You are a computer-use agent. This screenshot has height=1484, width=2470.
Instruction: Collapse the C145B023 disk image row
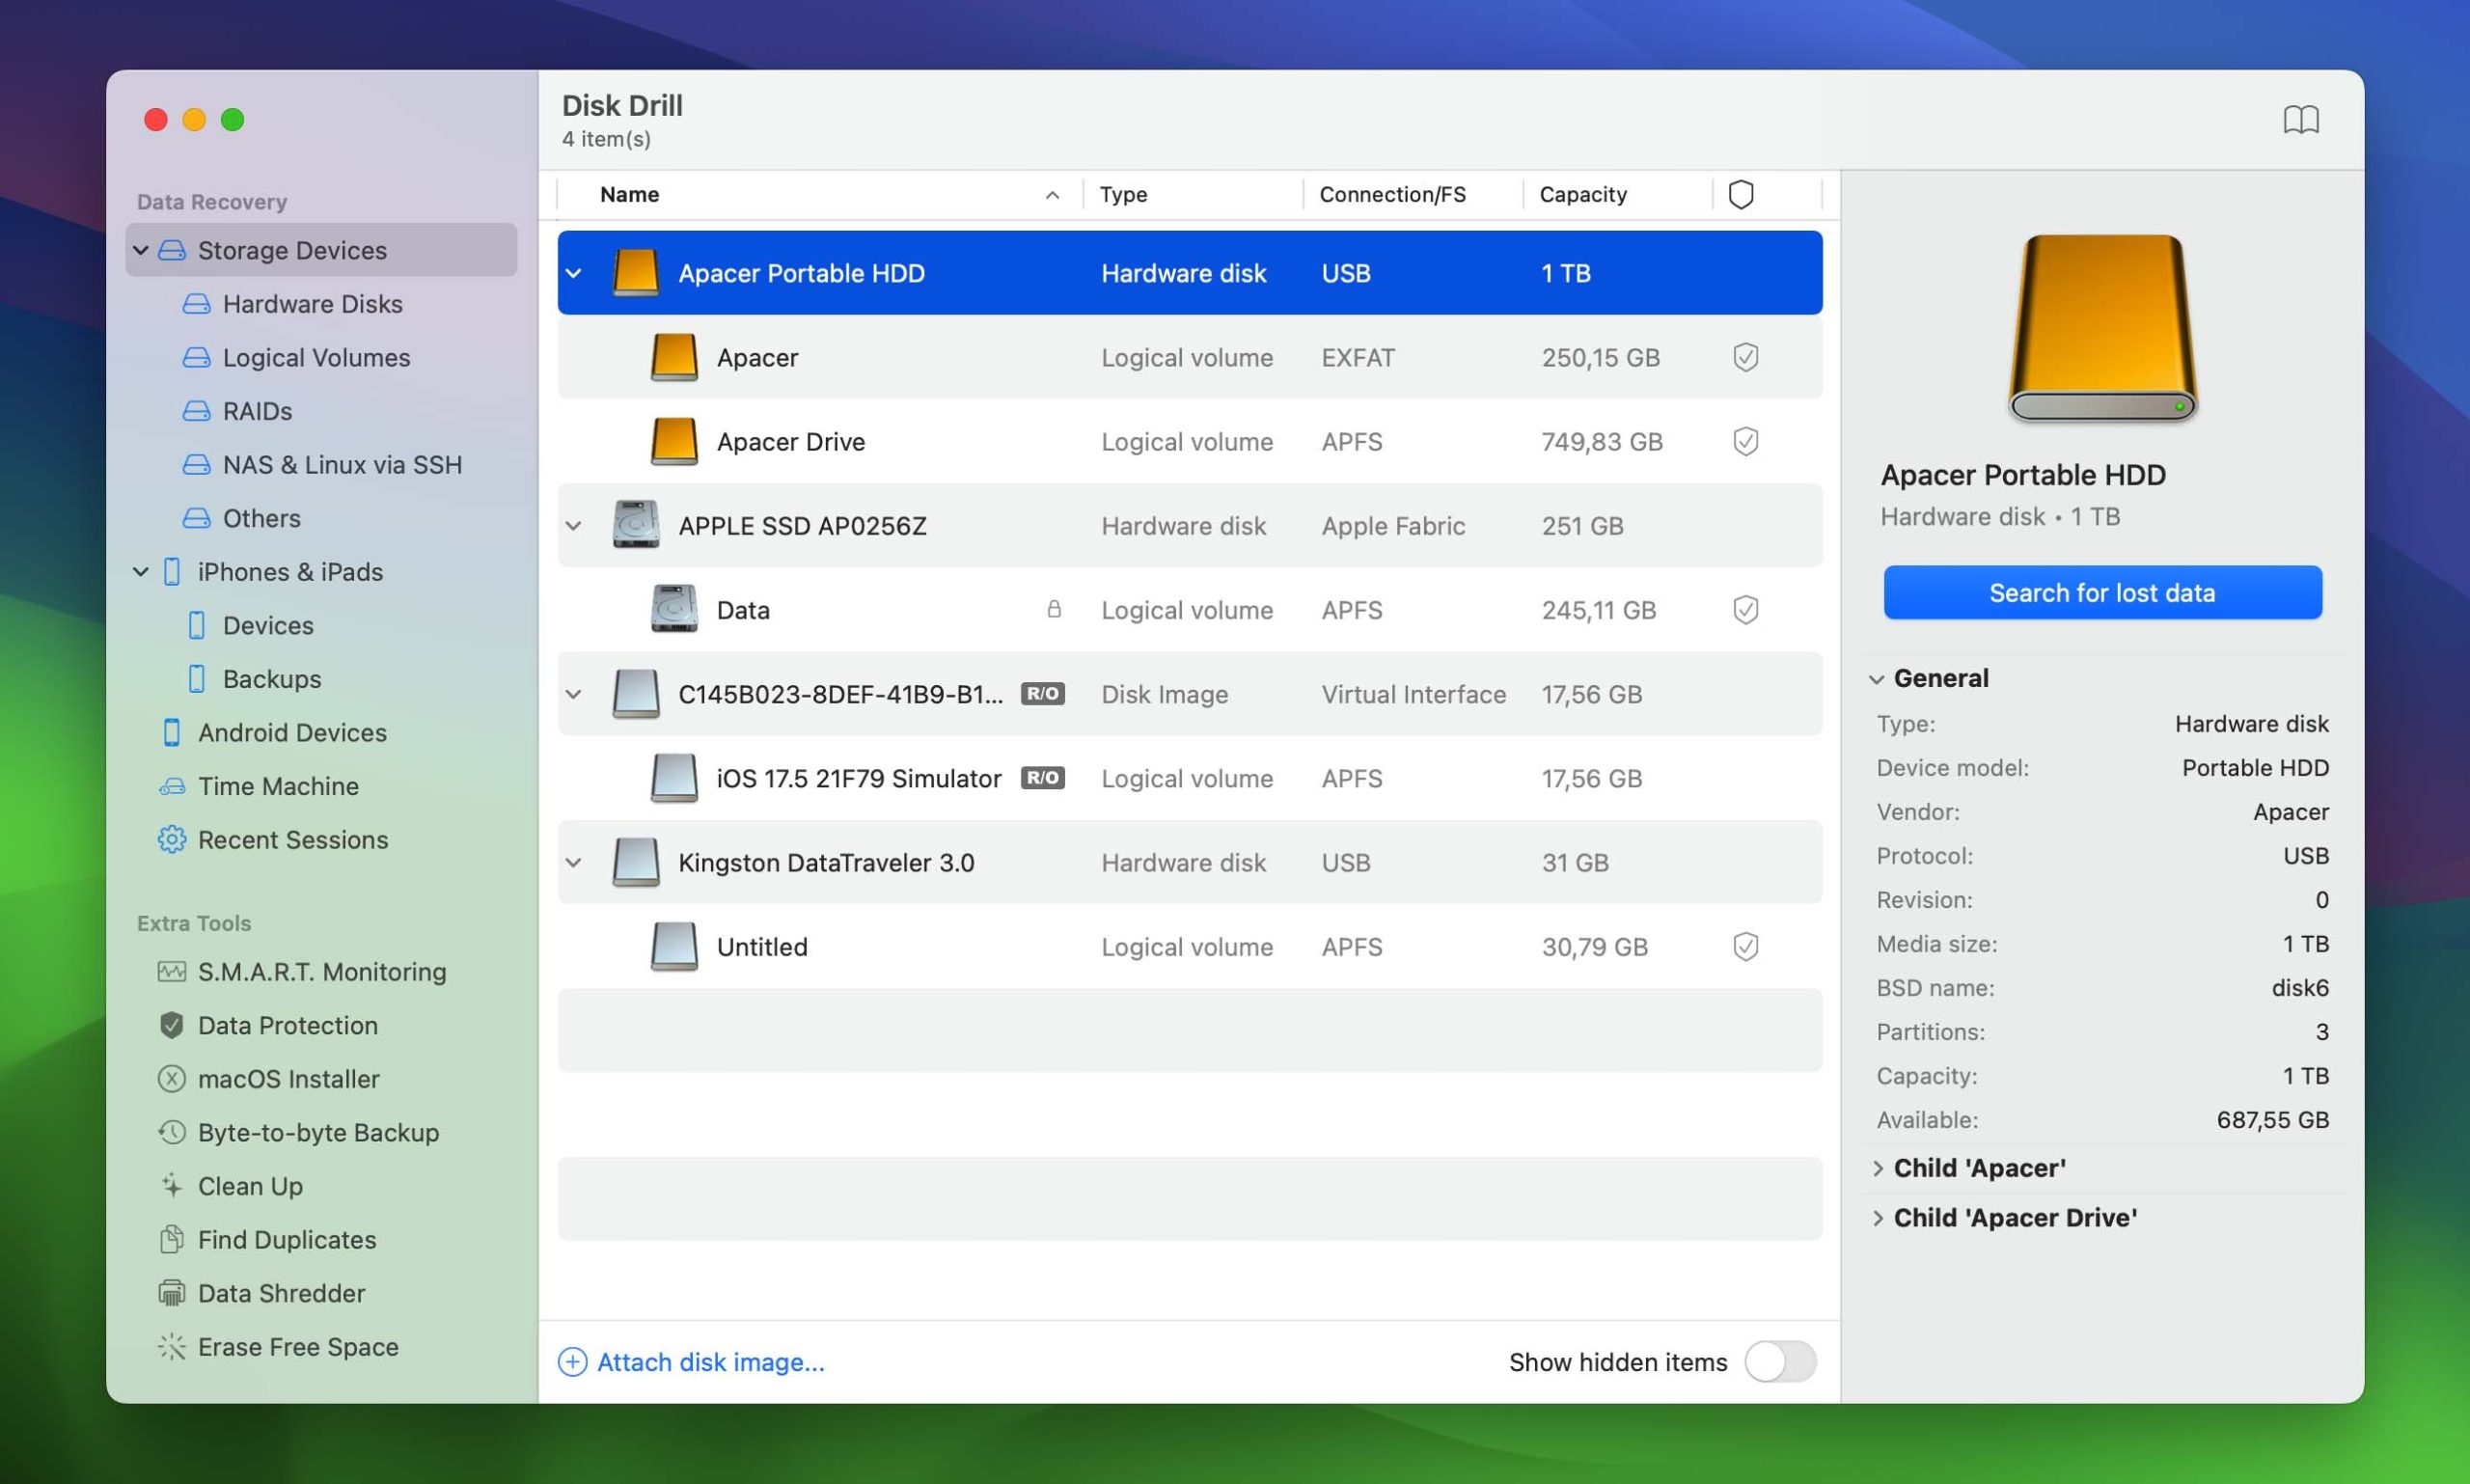tap(574, 694)
